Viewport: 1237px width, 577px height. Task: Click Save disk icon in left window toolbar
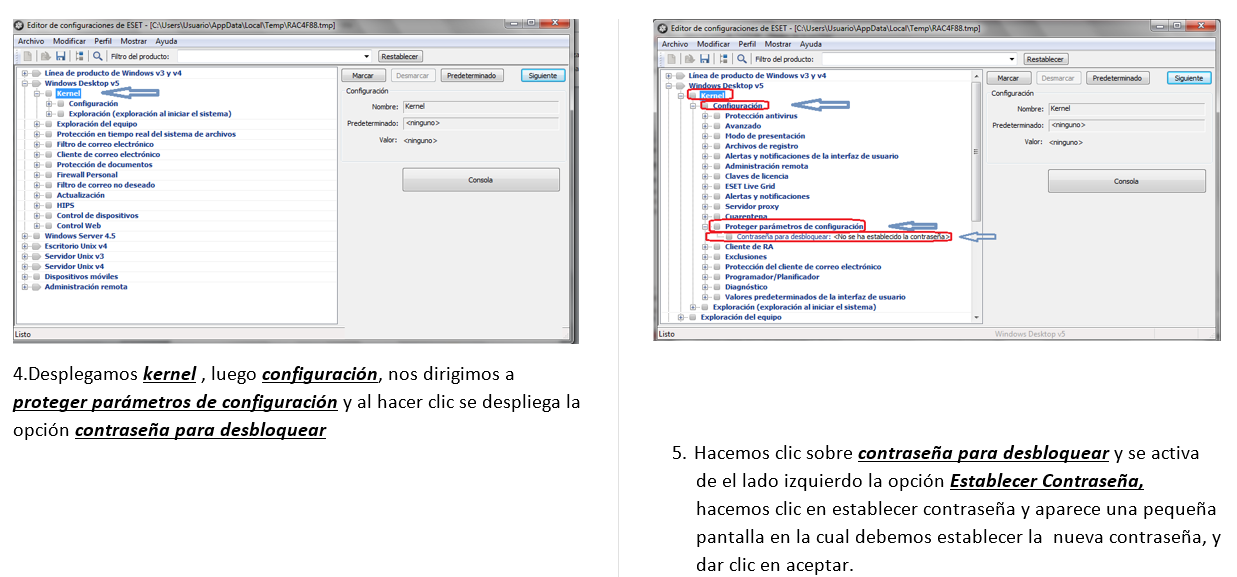61,57
